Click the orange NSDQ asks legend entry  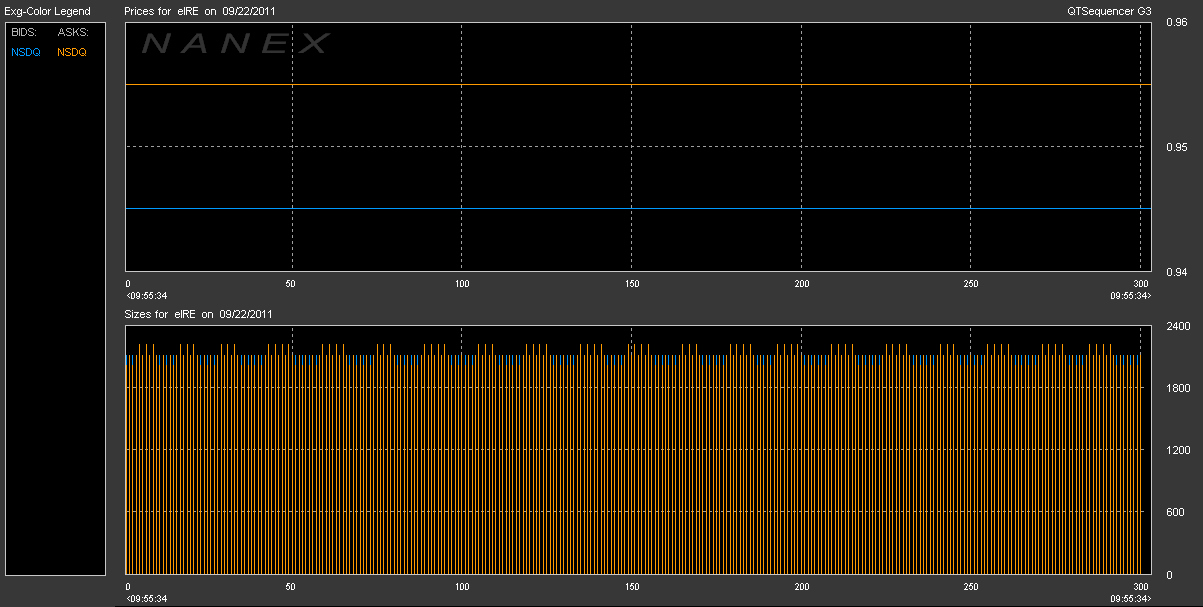(72, 52)
